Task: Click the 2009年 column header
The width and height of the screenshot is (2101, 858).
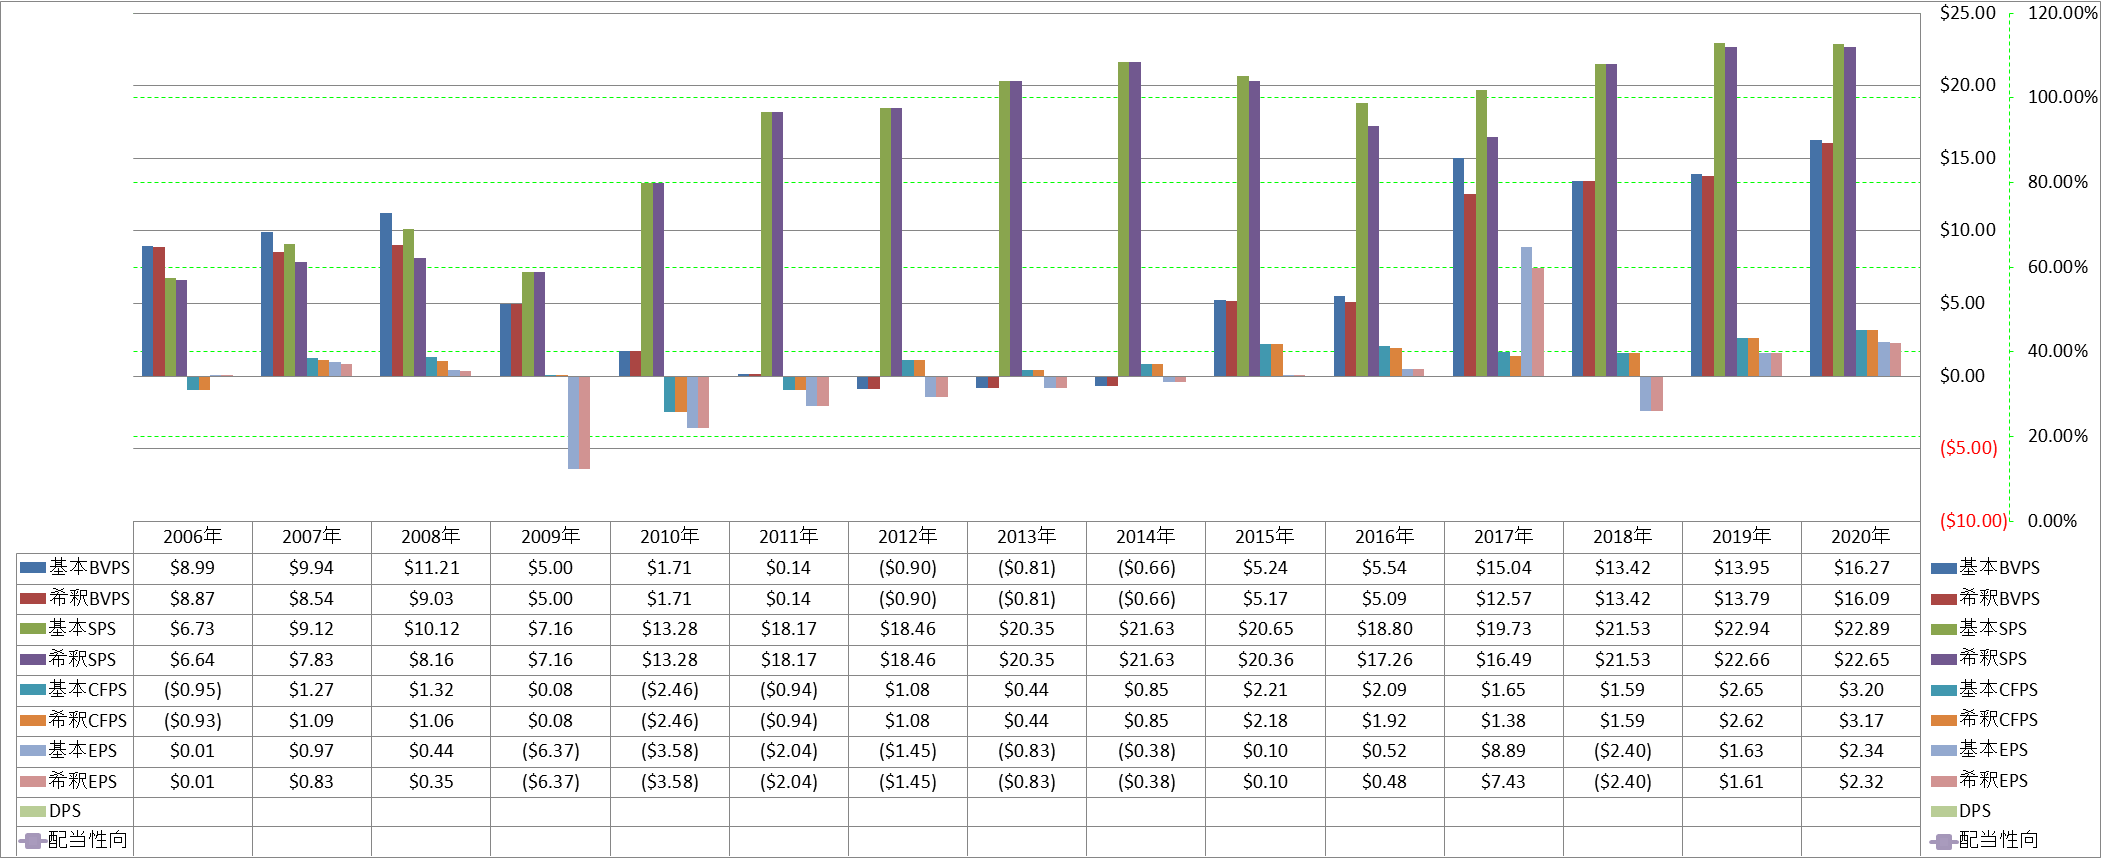Action: click(x=550, y=537)
